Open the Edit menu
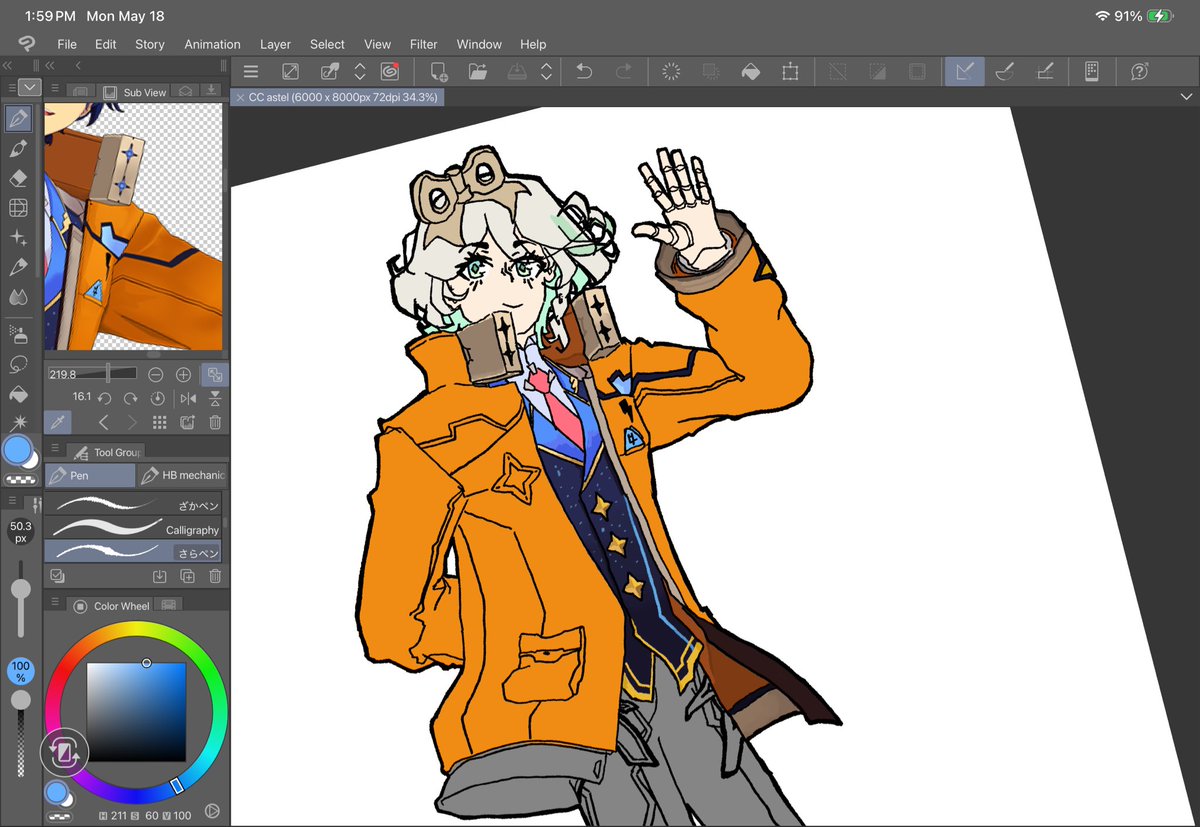This screenshot has width=1200, height=827. pos(106,44)
